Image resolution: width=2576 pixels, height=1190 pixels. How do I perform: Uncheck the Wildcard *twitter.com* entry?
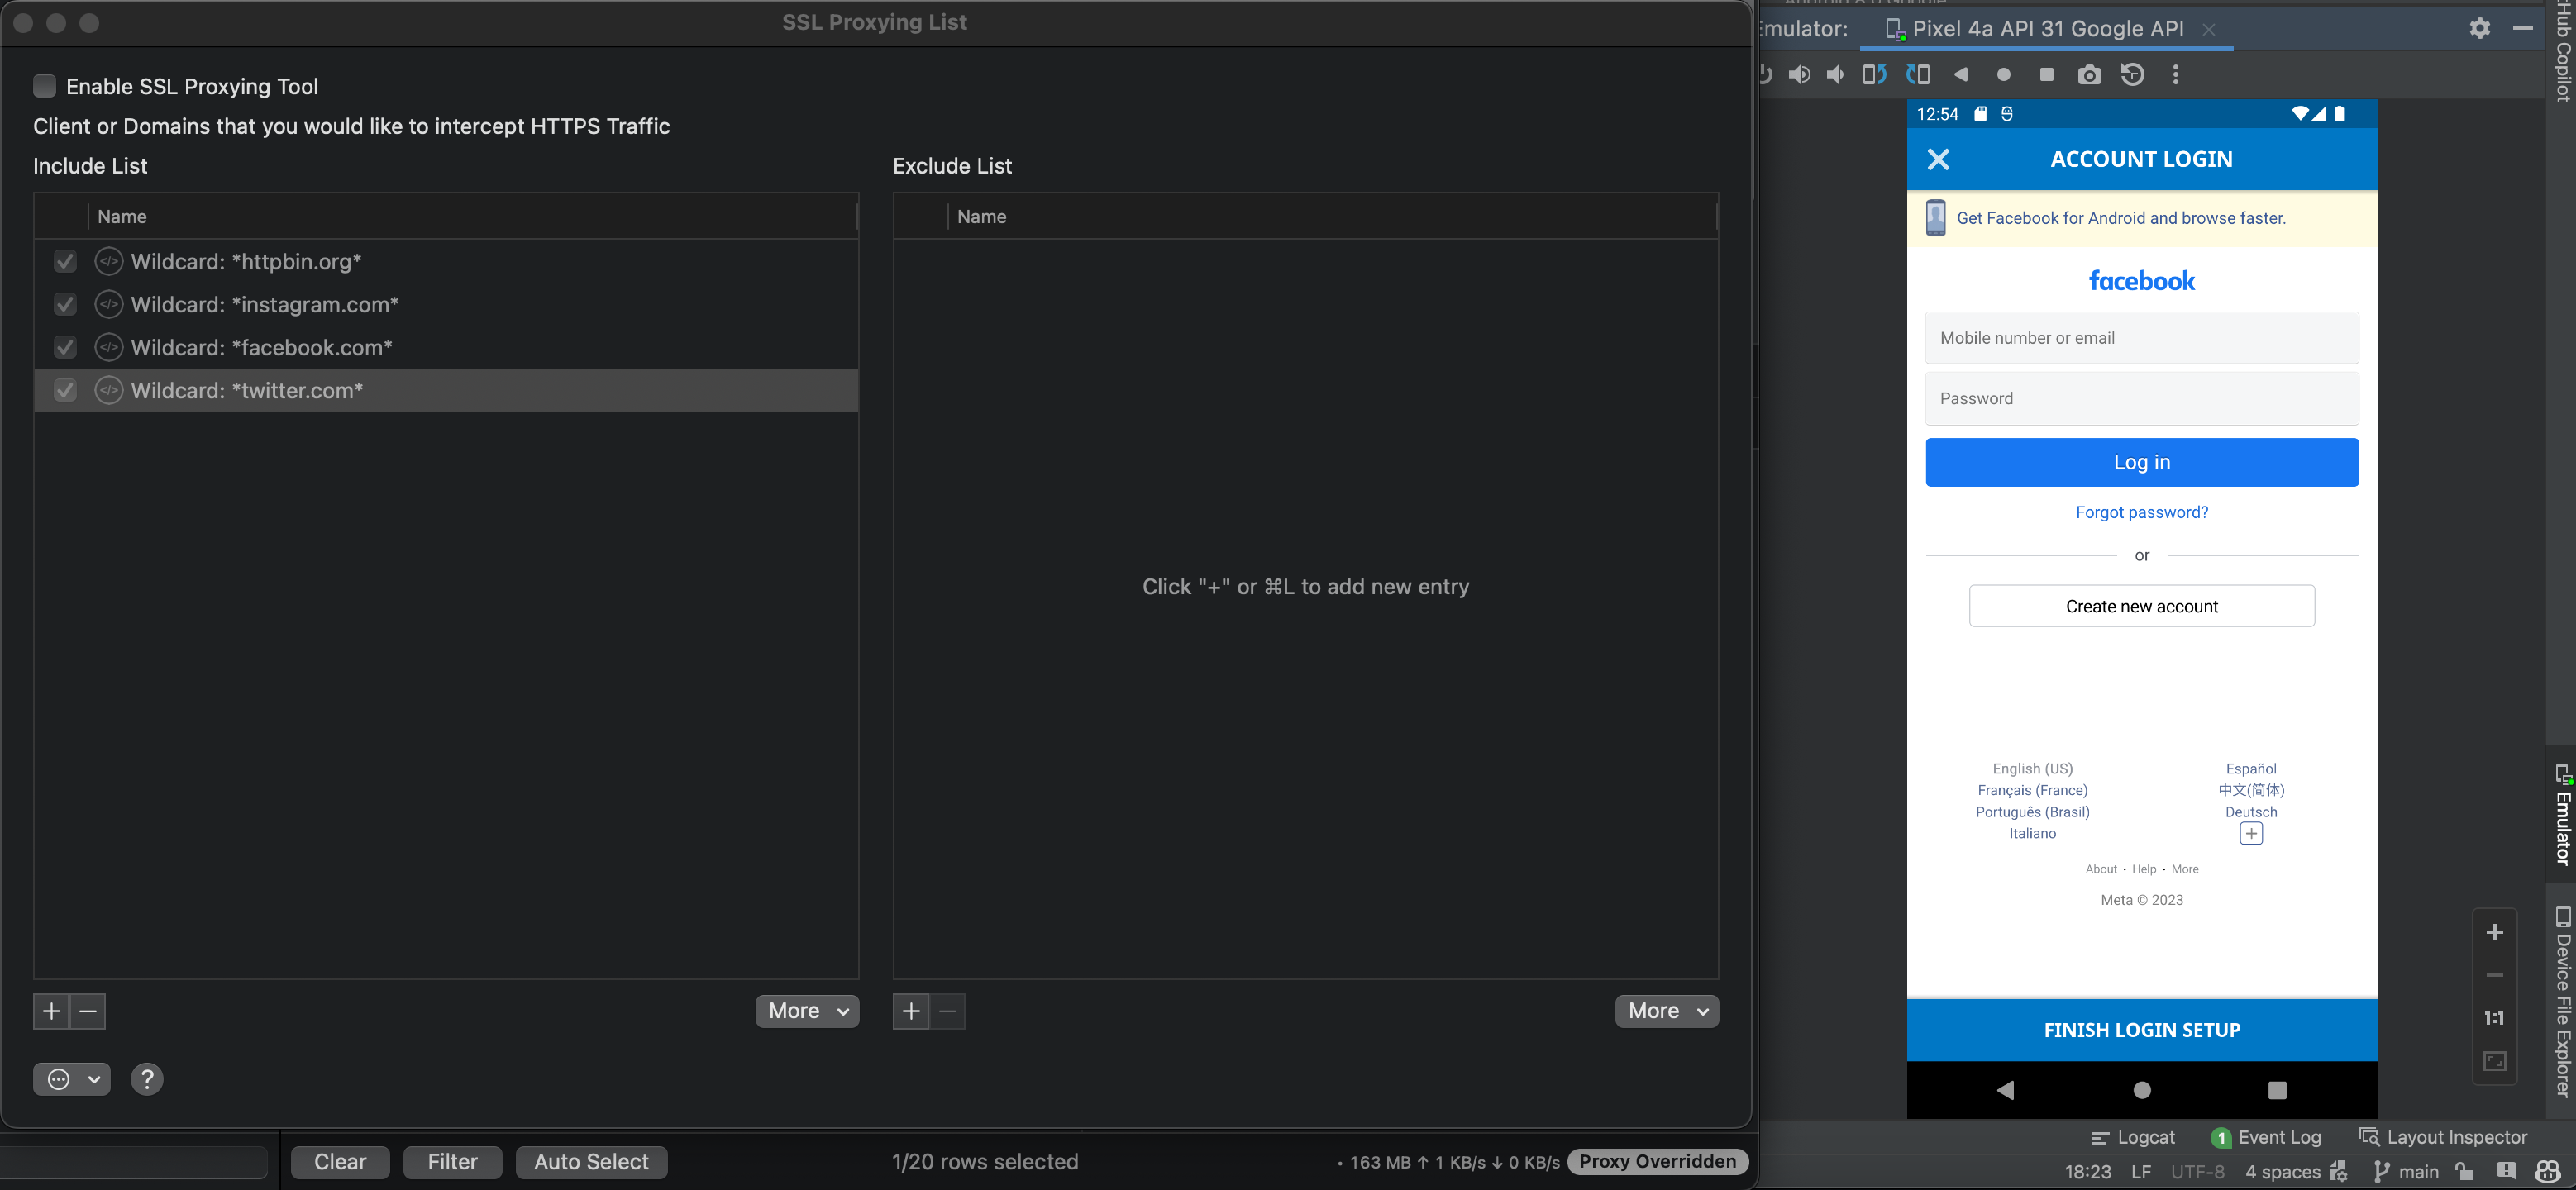click(64, 390)
